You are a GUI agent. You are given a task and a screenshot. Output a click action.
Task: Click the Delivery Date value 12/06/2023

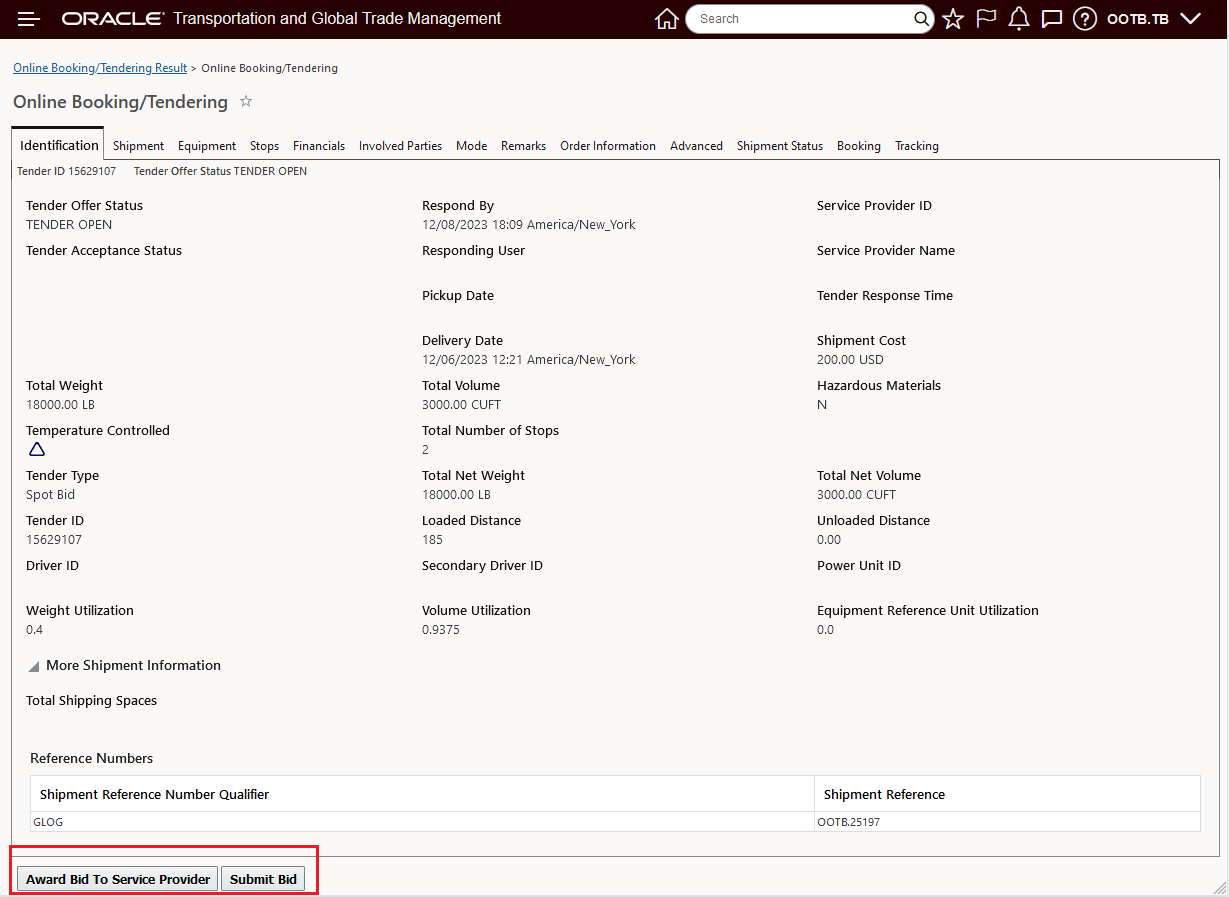[x=528, y=360]
